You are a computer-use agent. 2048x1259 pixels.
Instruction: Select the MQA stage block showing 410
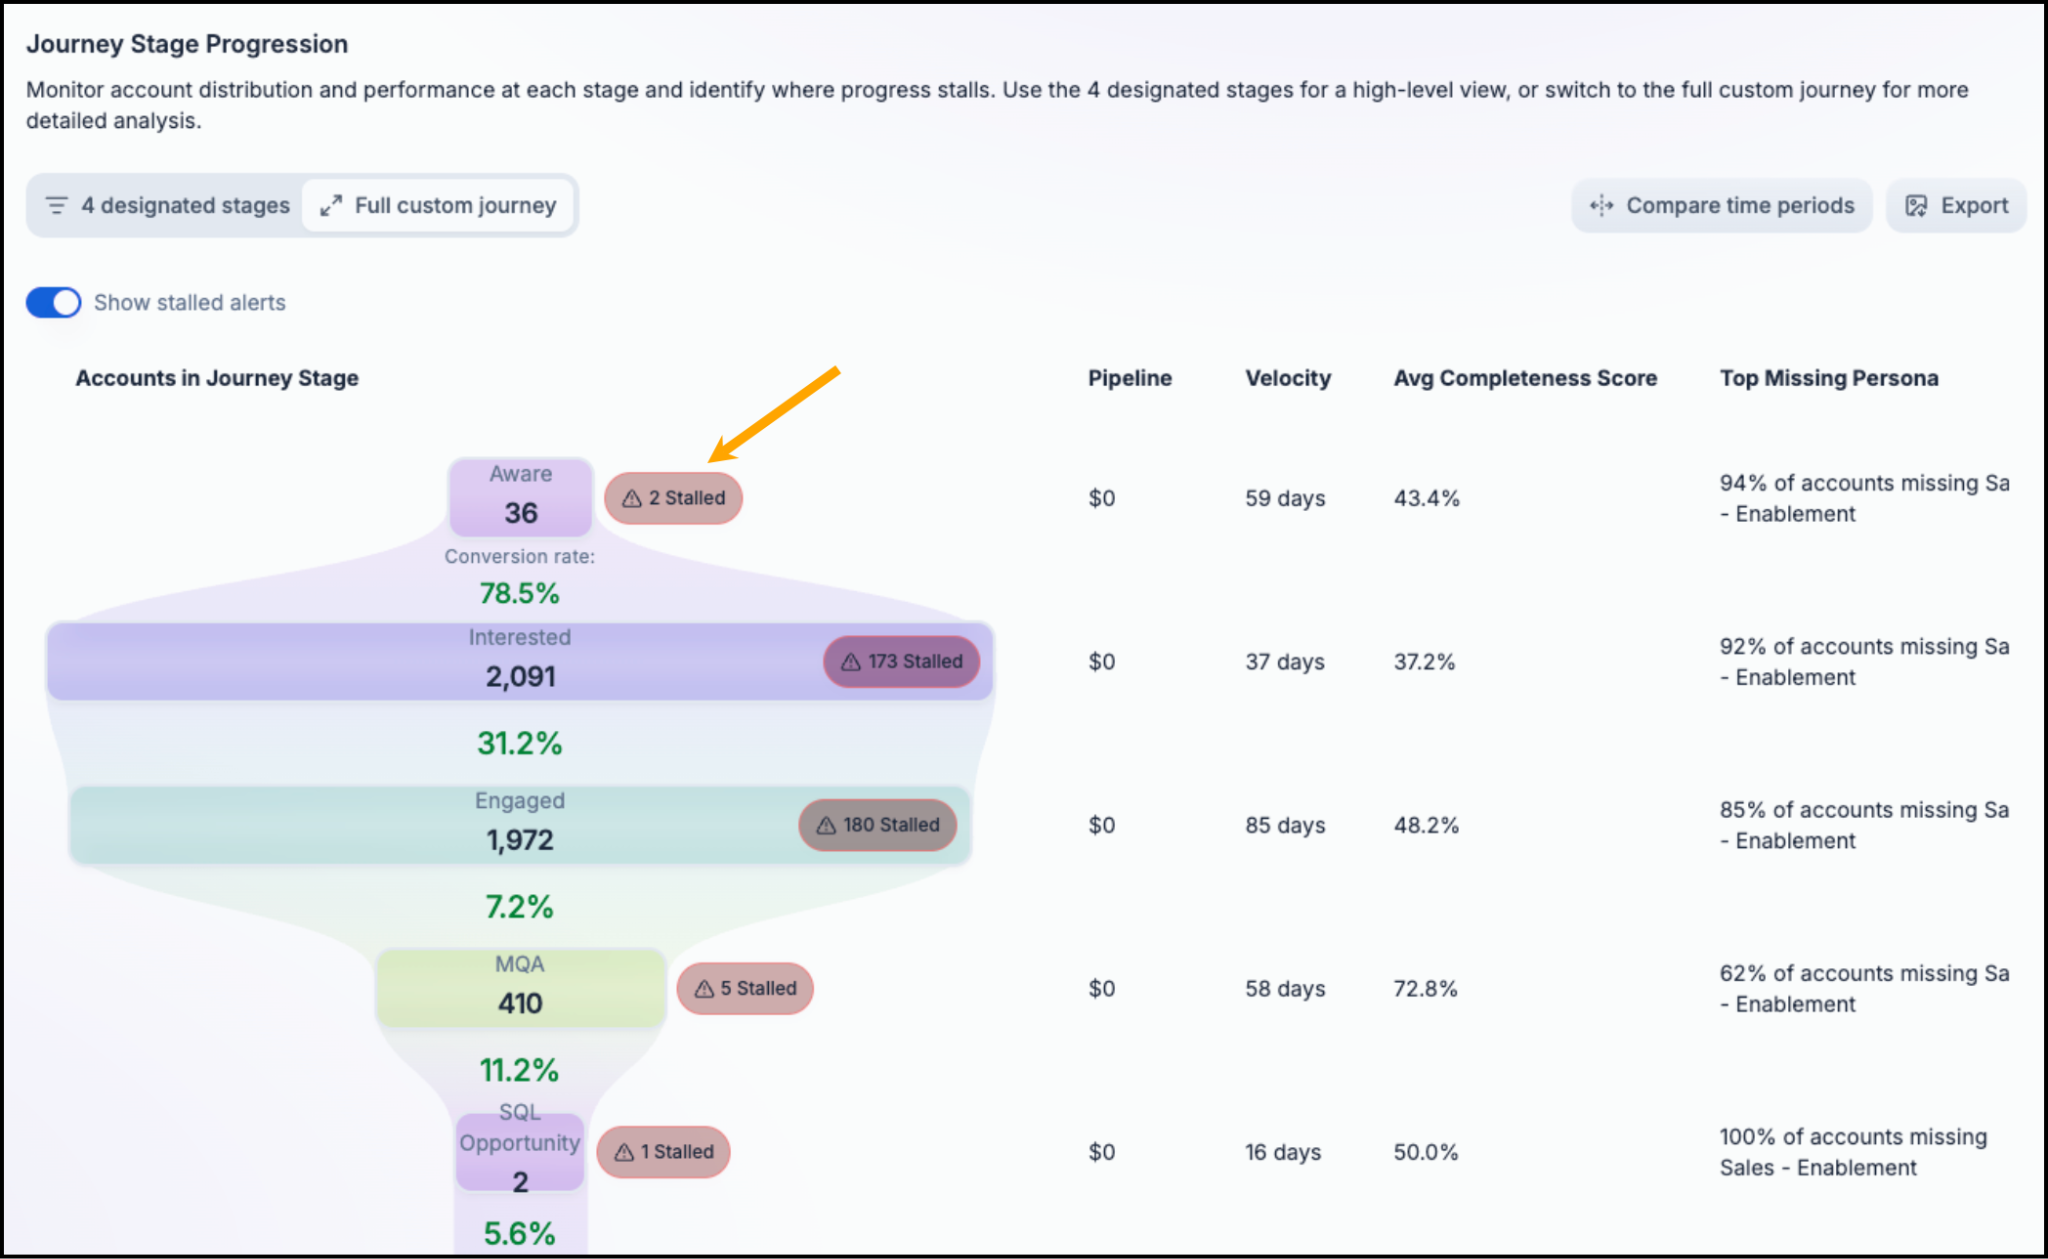coord(520,988)
